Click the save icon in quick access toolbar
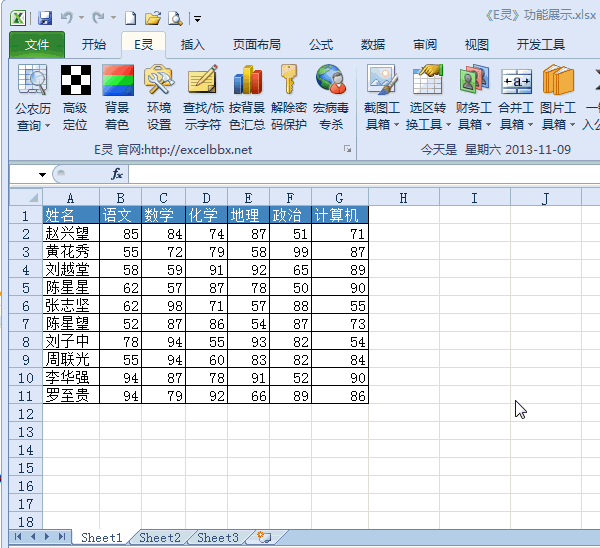The image size is (600, 548). tap(45, 18)
